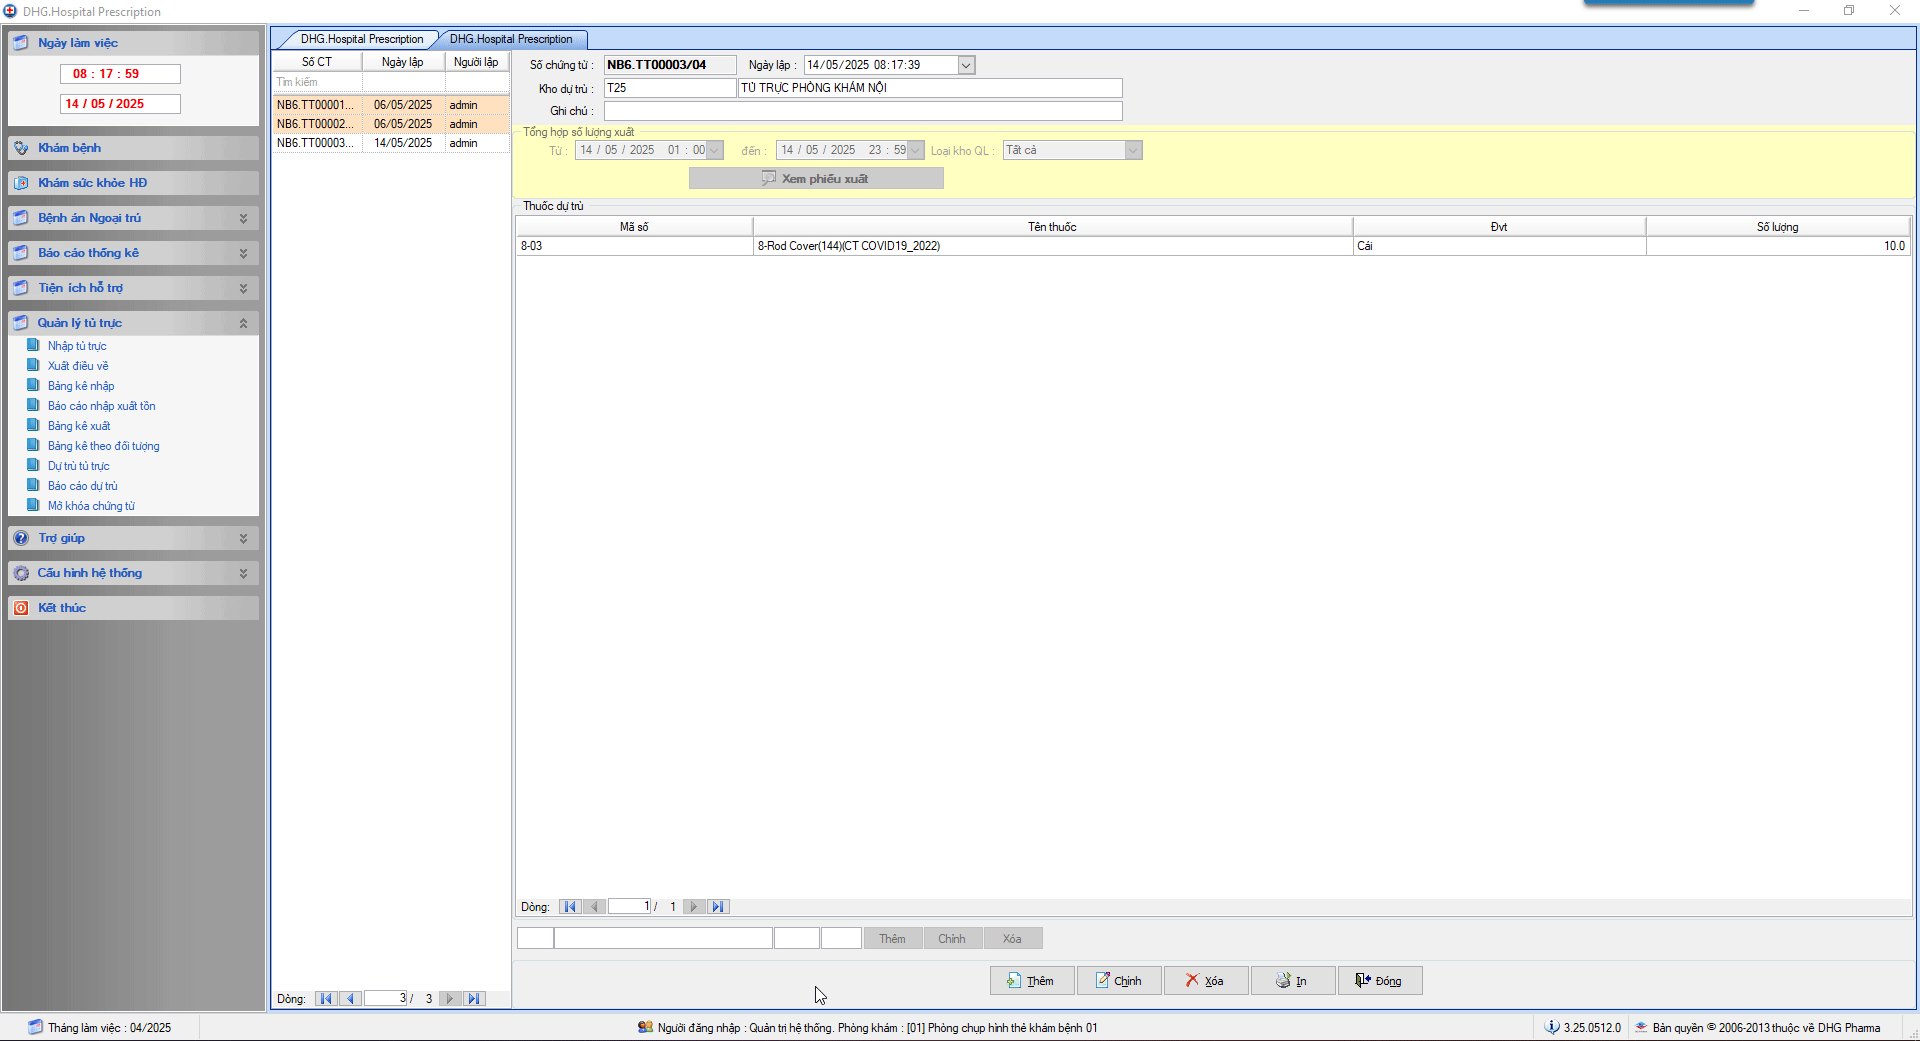Open Nhập tủ trực menu item

click(77, 346)
